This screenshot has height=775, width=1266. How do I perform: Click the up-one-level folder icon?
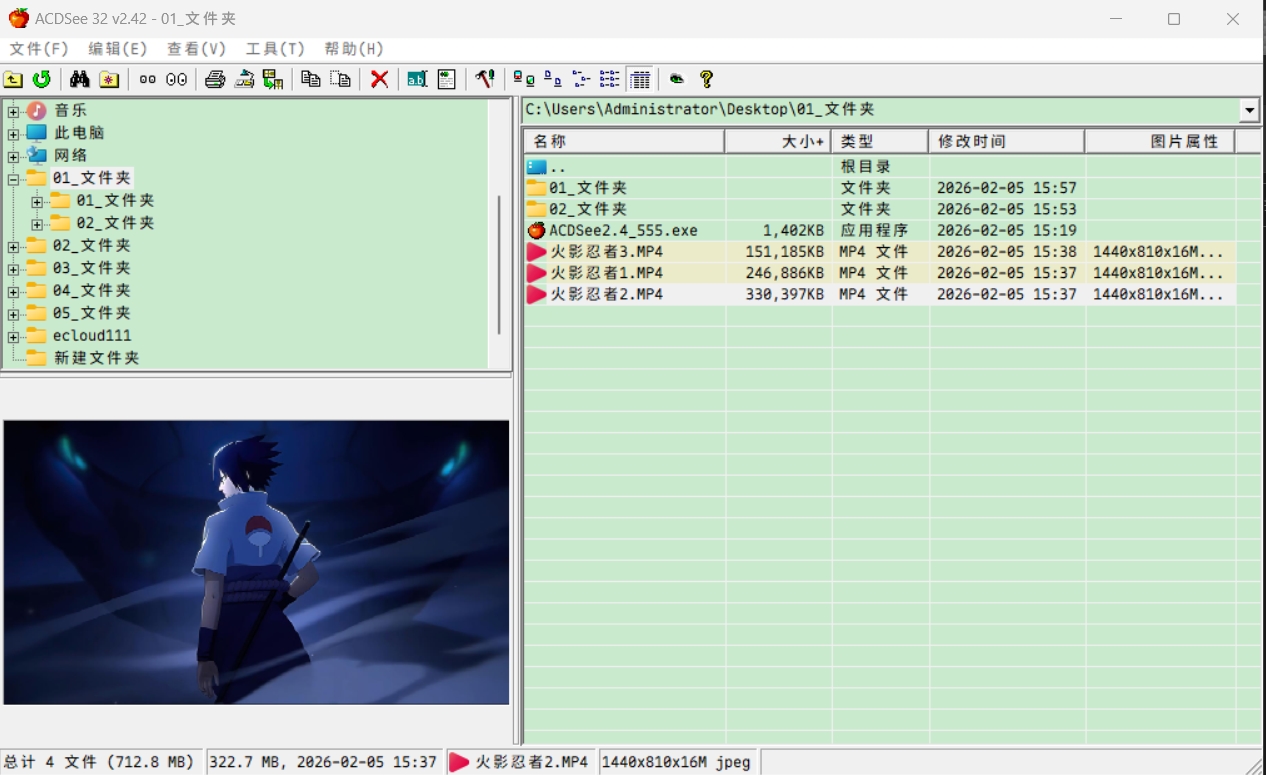[x=13, y=79]
